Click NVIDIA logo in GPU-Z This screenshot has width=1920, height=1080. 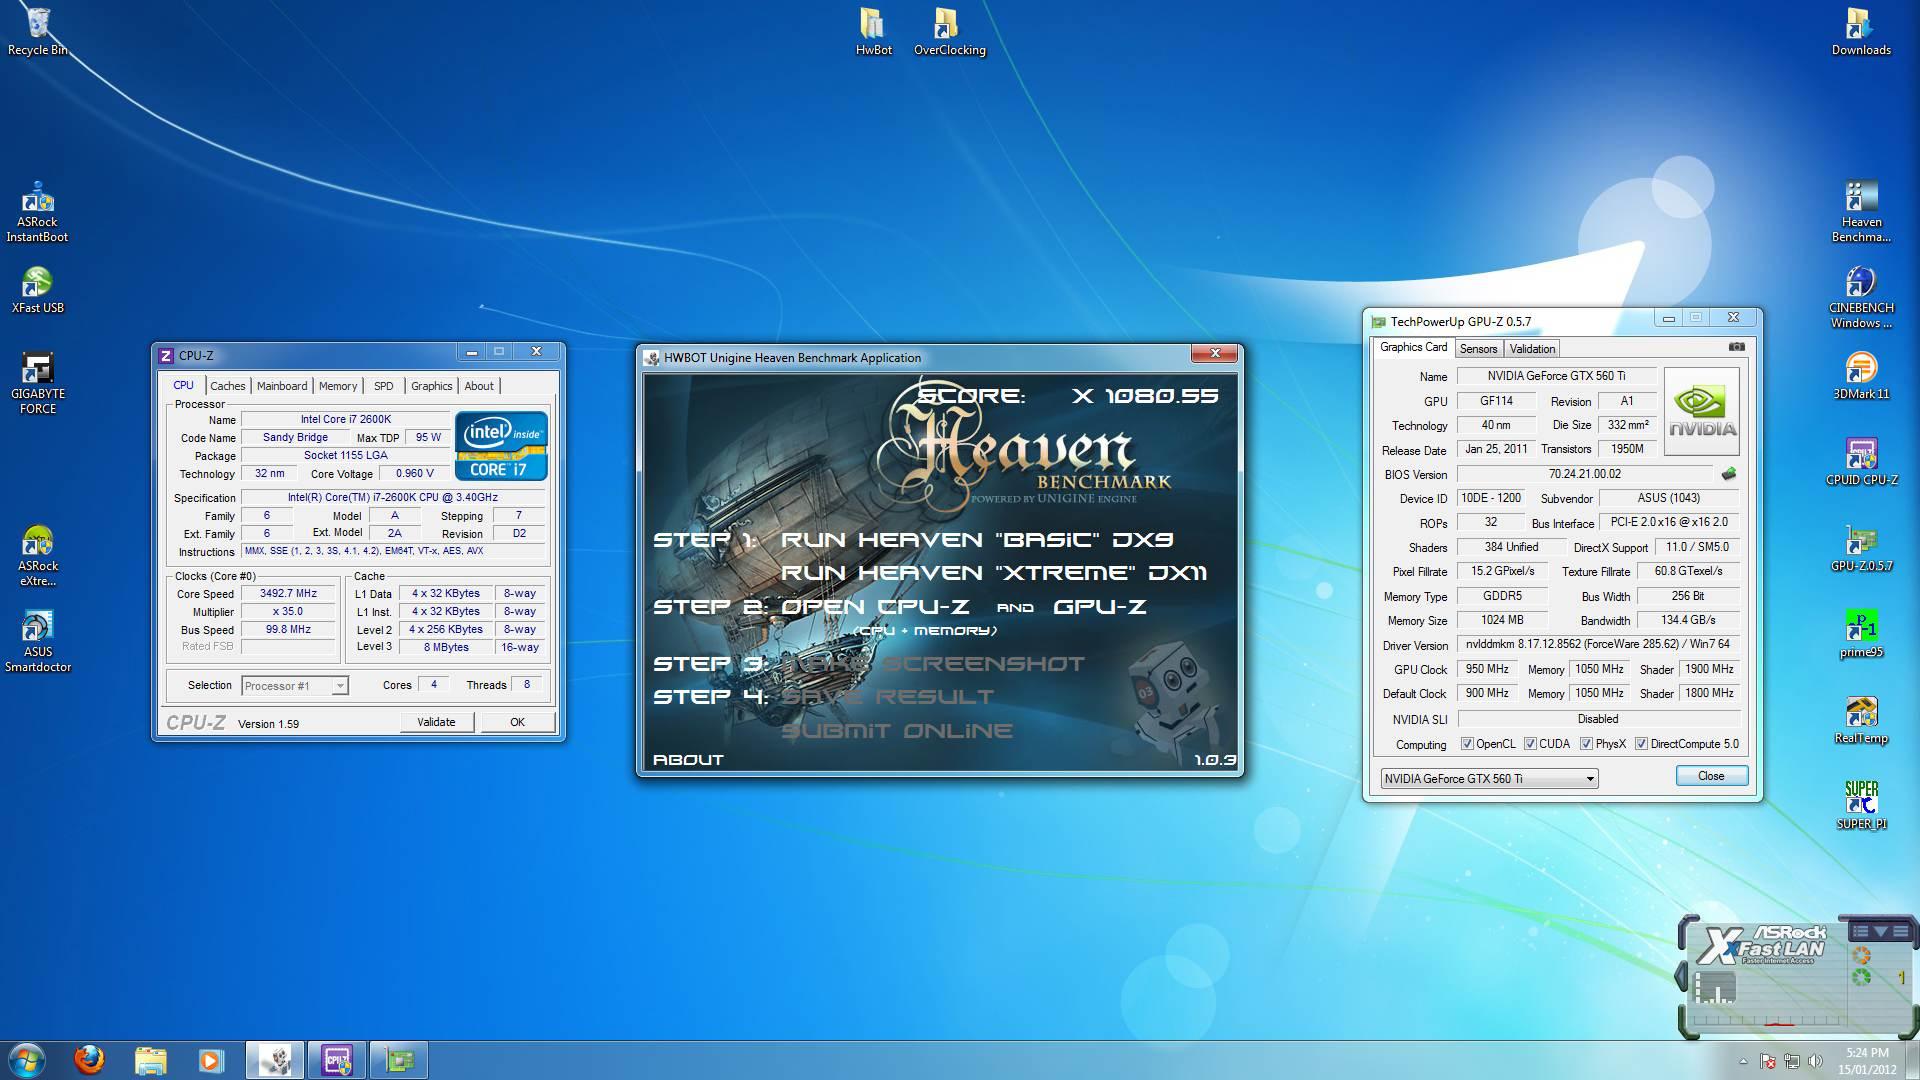(x=1702, y=412)
